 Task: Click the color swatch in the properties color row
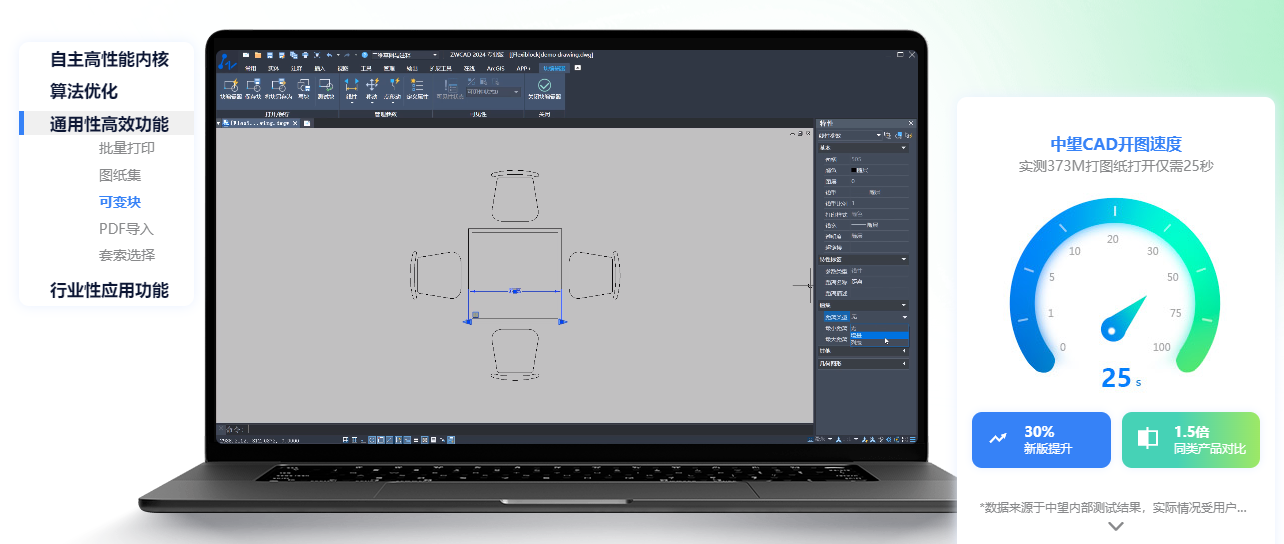tap(854, 170)
